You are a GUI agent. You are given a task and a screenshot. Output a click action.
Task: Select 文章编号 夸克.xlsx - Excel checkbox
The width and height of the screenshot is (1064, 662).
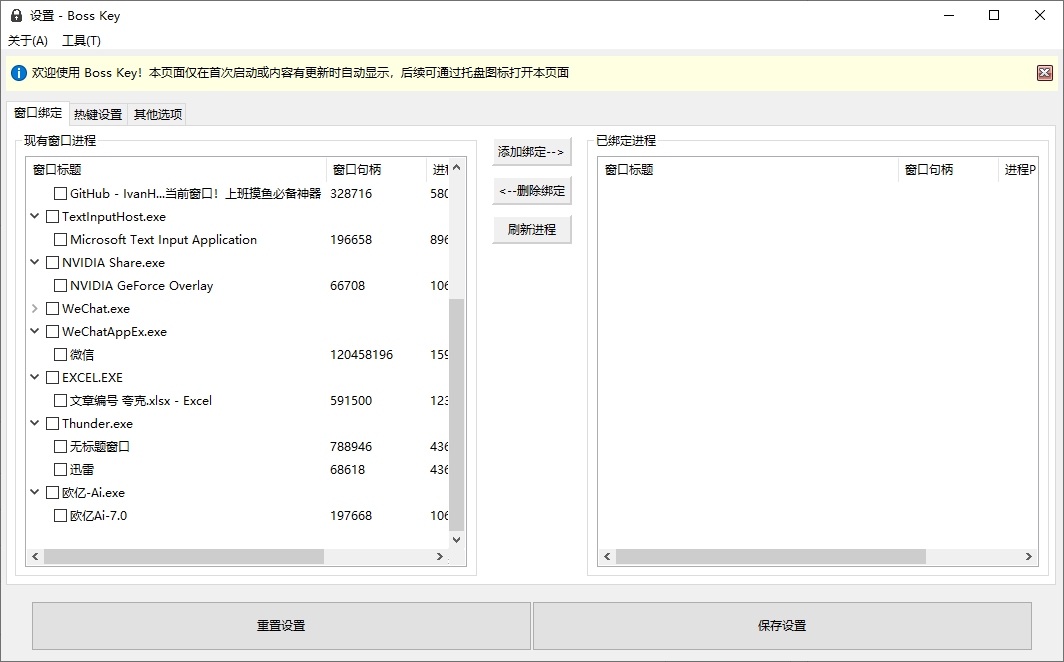[61, 401]
